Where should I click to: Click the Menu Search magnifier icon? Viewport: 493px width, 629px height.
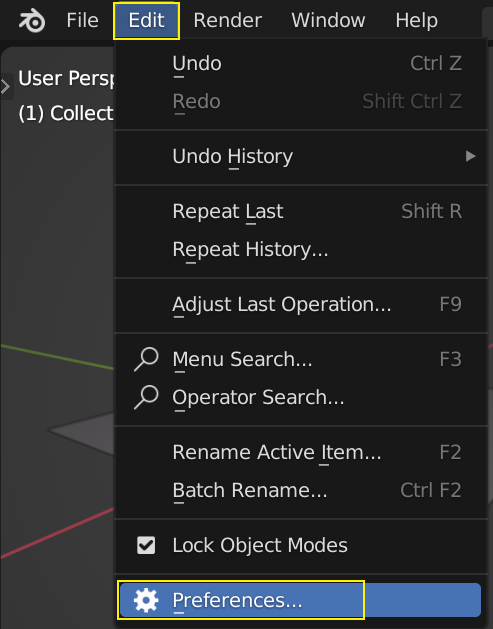coord(146,359)
